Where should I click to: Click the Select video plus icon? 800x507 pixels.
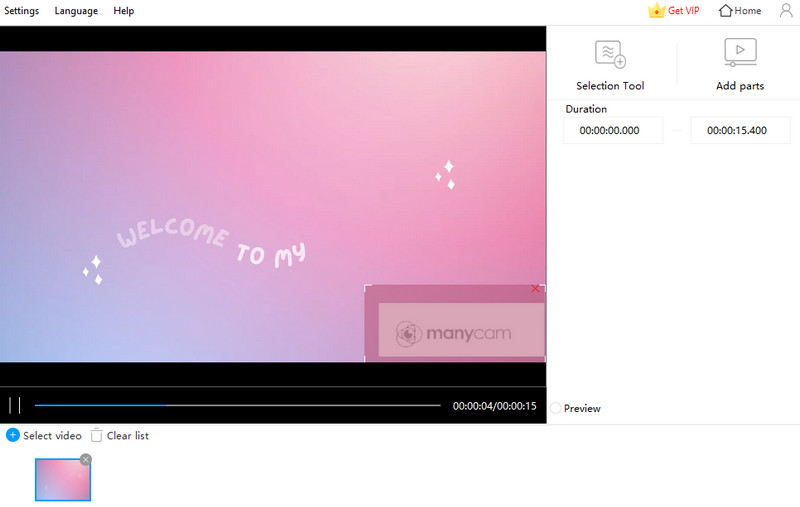[13, 435]
